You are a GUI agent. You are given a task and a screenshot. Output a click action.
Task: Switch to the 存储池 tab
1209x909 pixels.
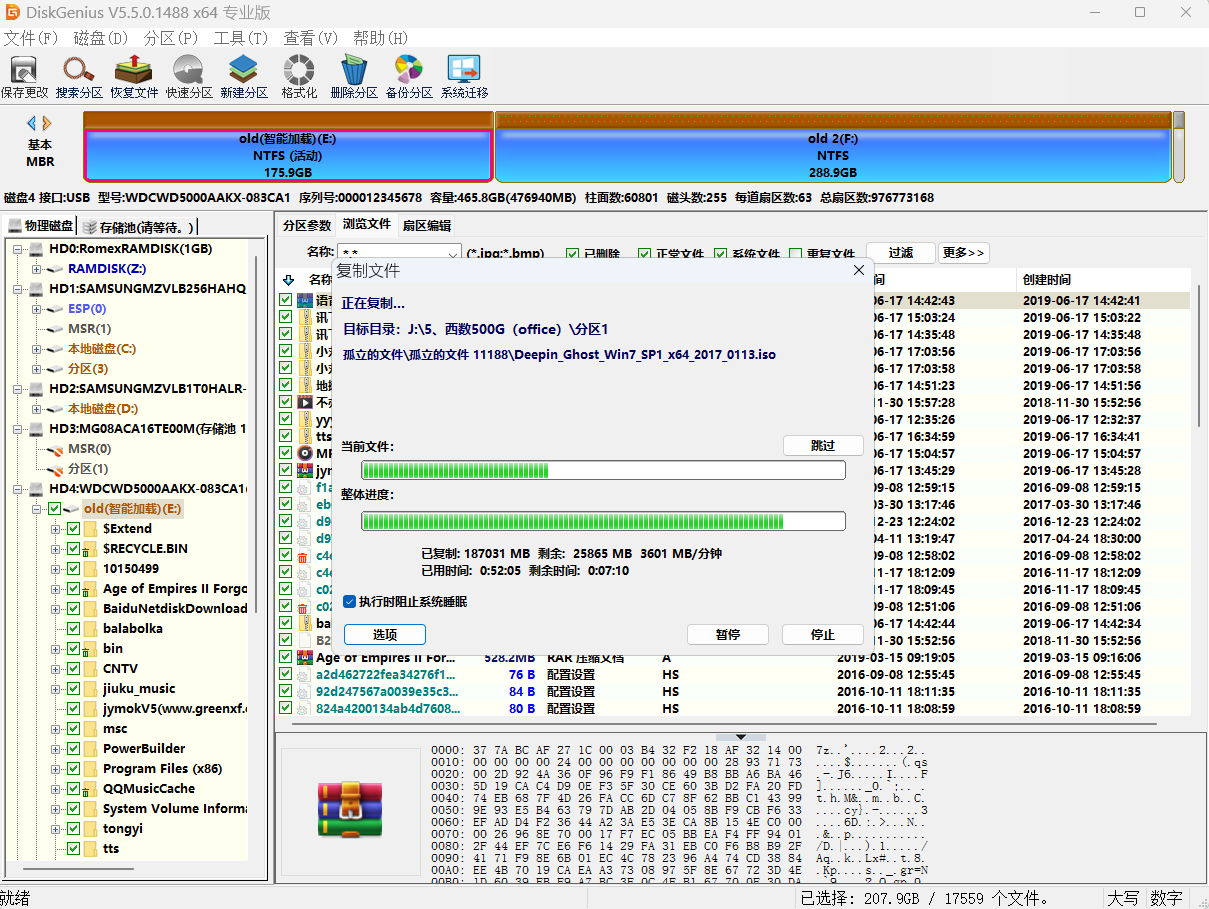(x=140, y=227)
